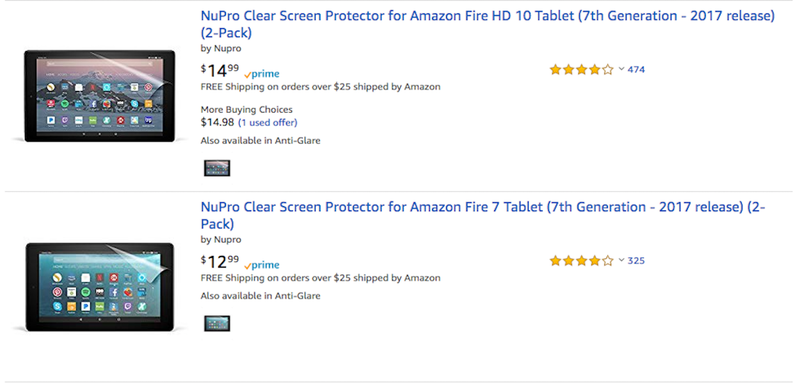
Task: Expand ratings dropdown arrow next to 325
Action: point(621,260)
